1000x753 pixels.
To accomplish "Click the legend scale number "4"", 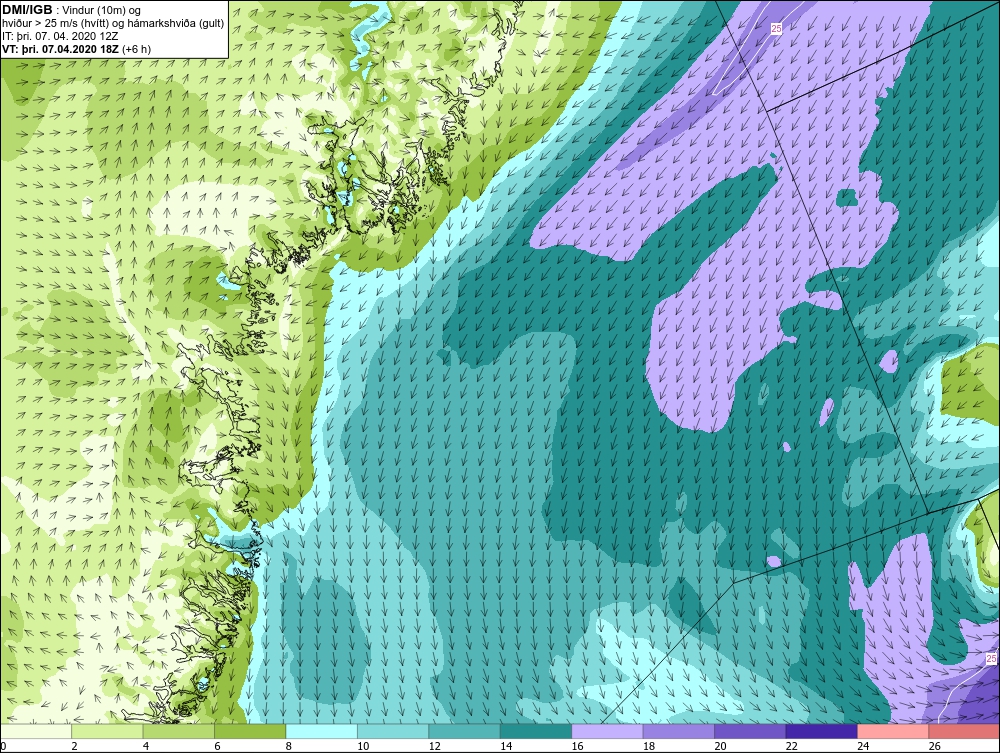I will click(145, 746).
